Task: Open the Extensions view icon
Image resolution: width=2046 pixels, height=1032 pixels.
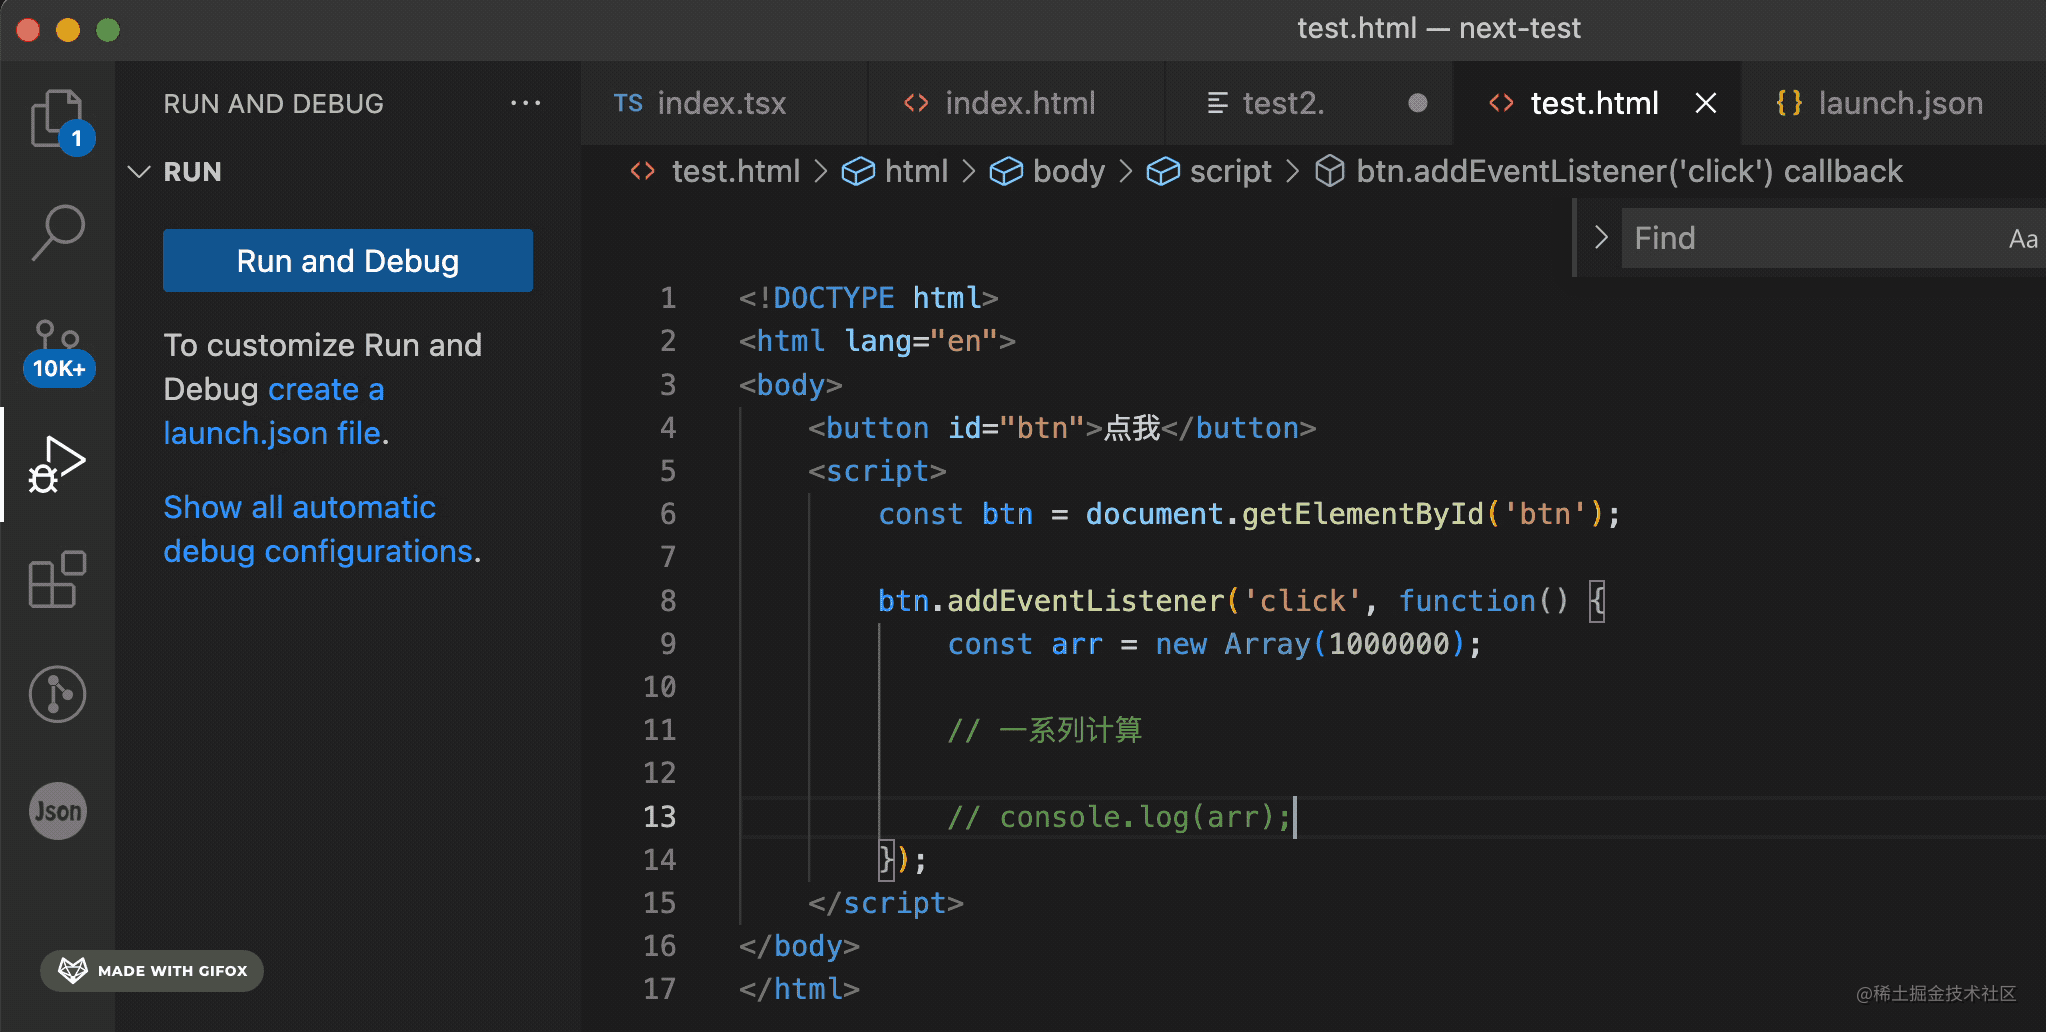Action: 58,580
